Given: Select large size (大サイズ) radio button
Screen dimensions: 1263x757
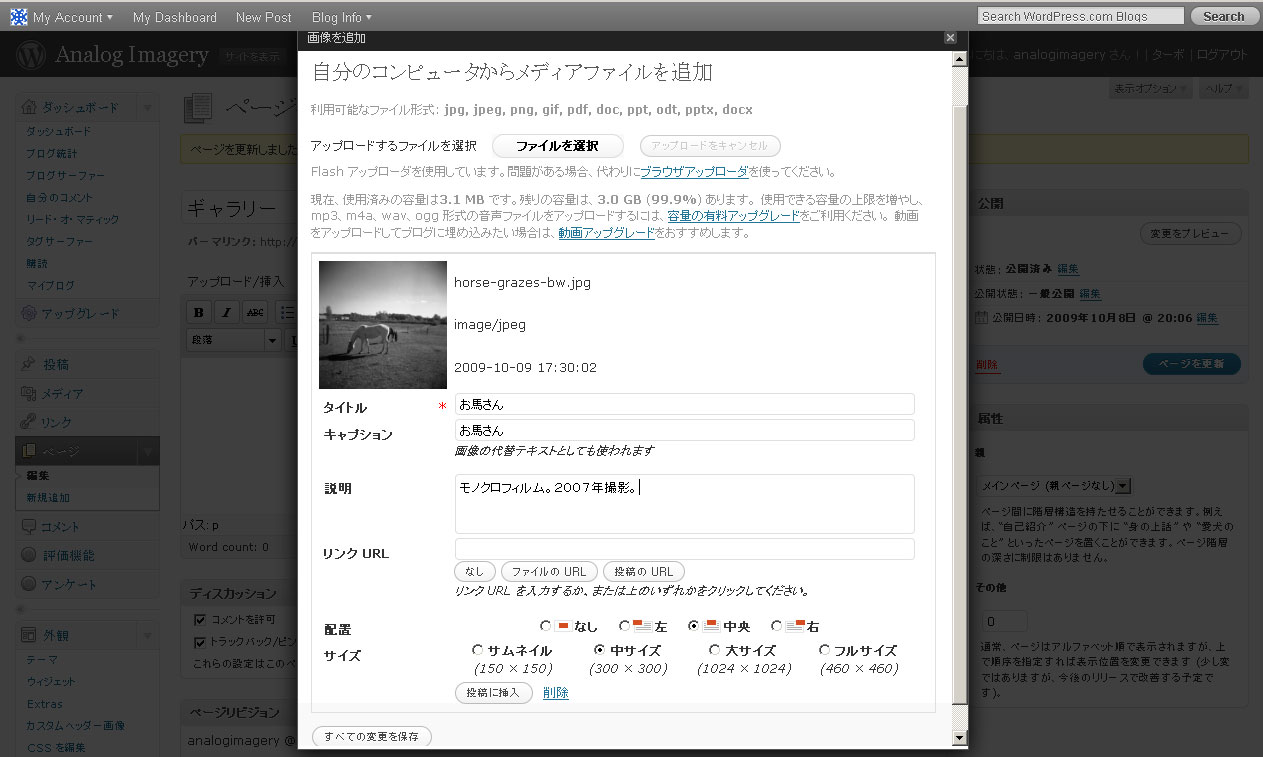Looking at the screenshot, I should tap(714, 650).
